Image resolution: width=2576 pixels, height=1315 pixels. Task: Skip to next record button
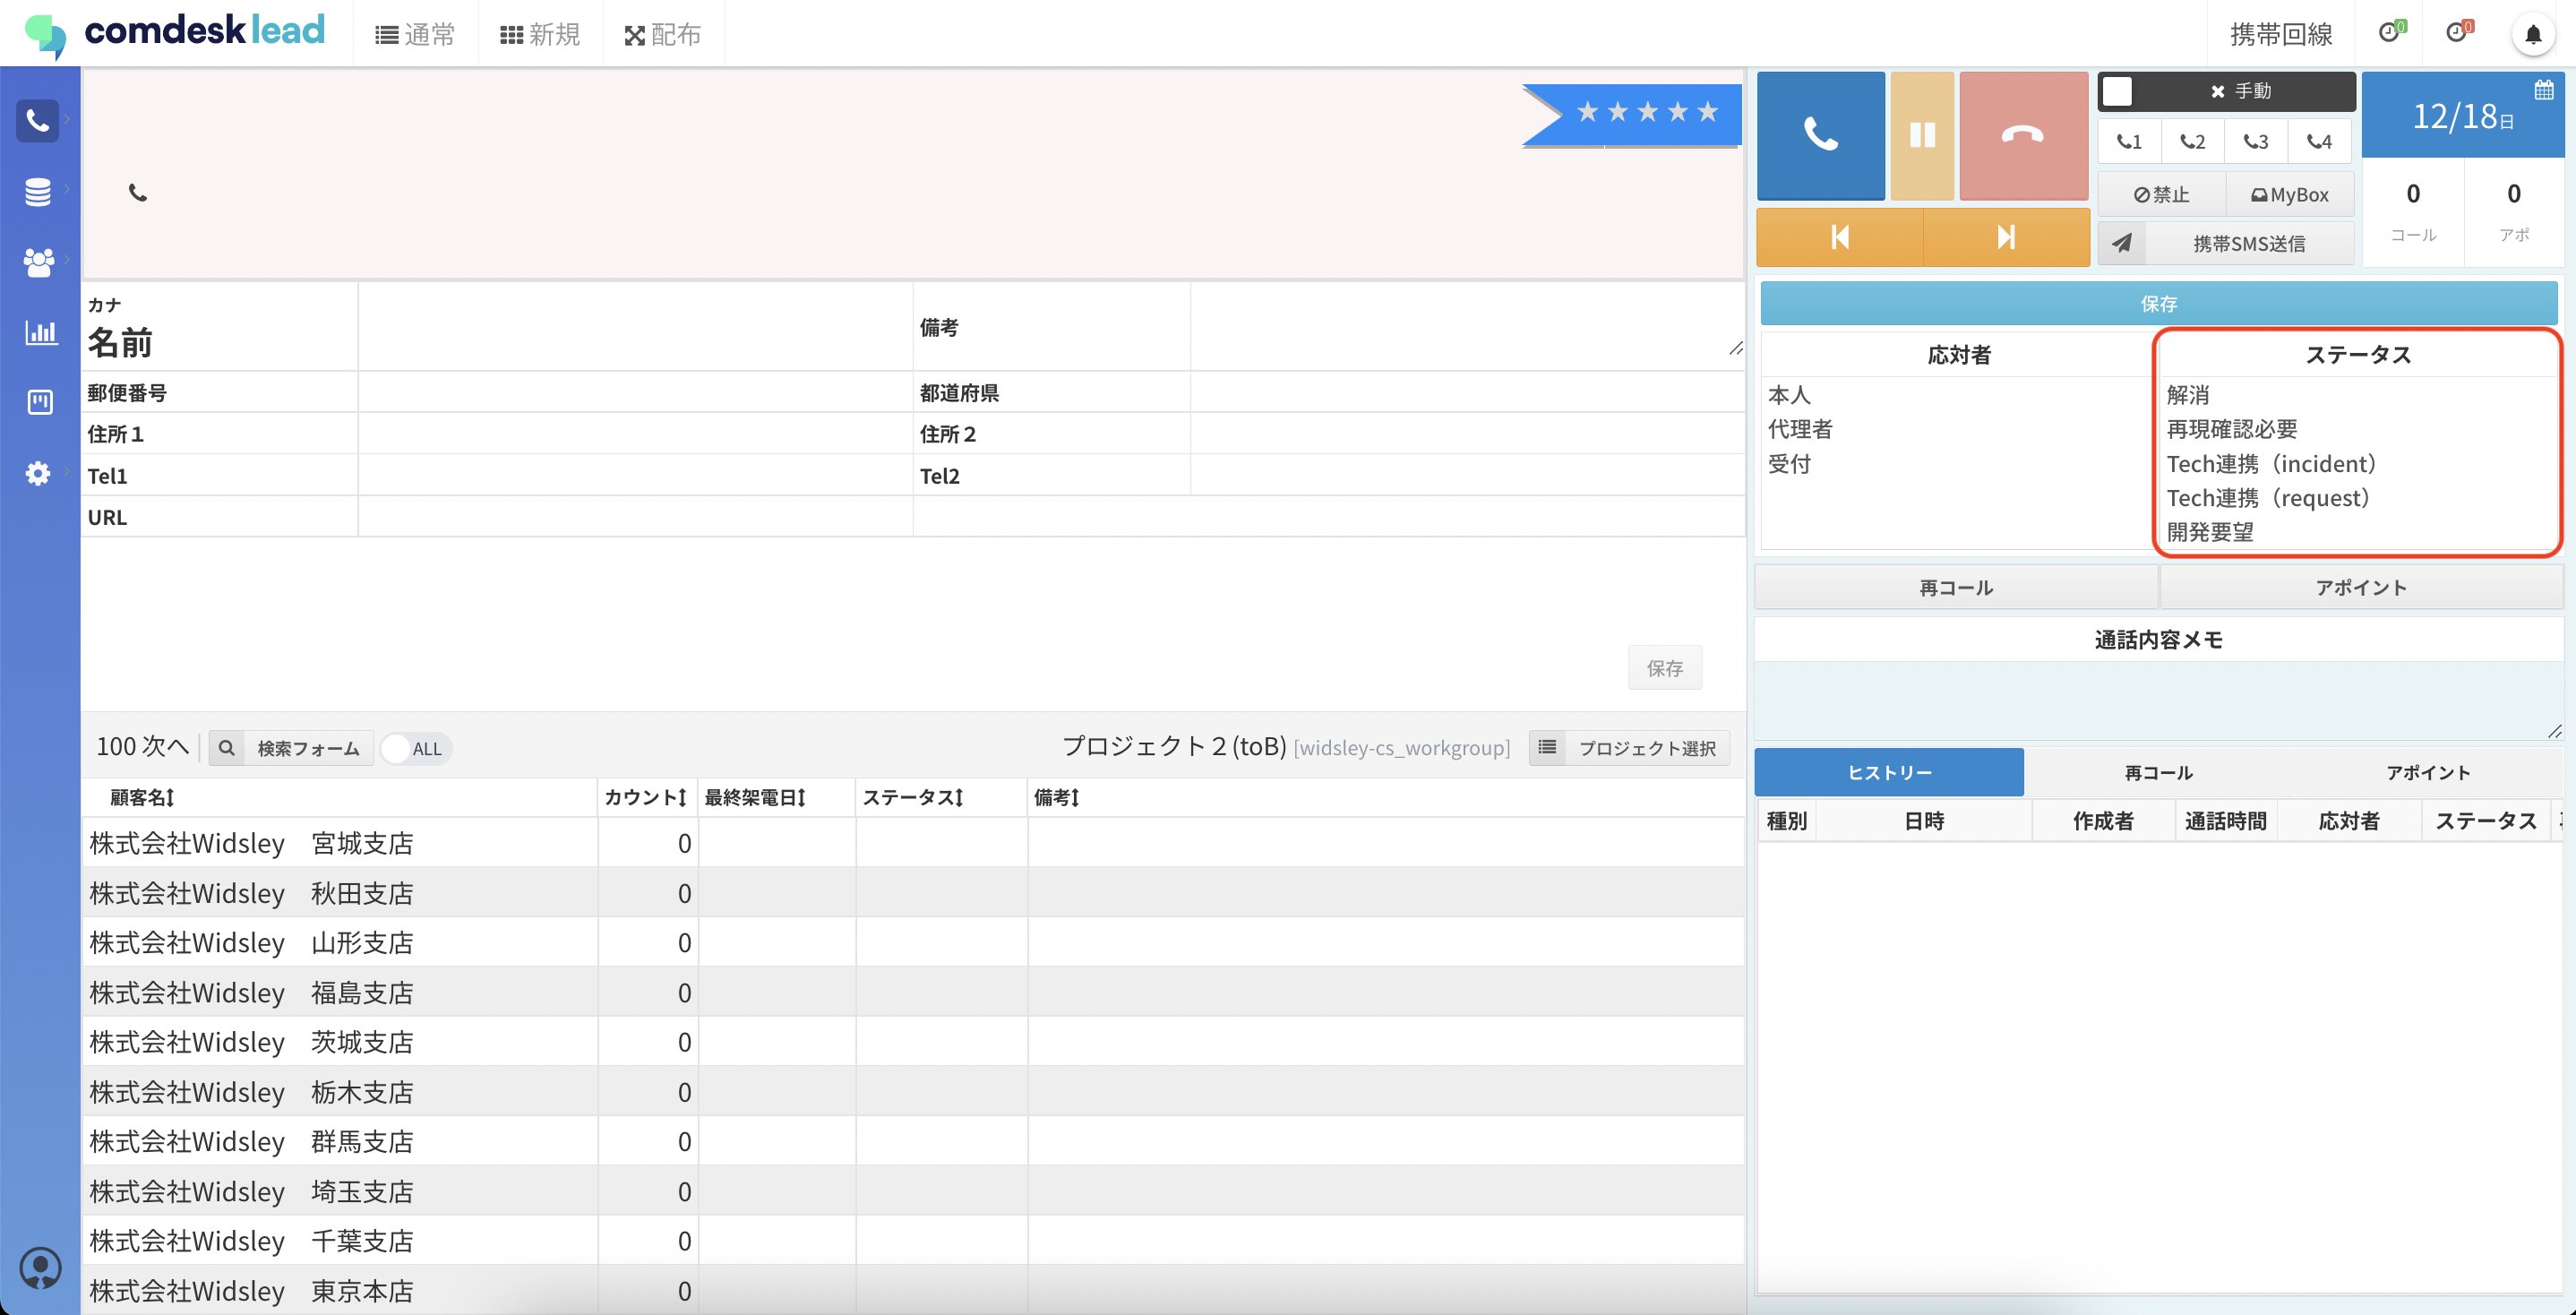[x=2005, y=237]
